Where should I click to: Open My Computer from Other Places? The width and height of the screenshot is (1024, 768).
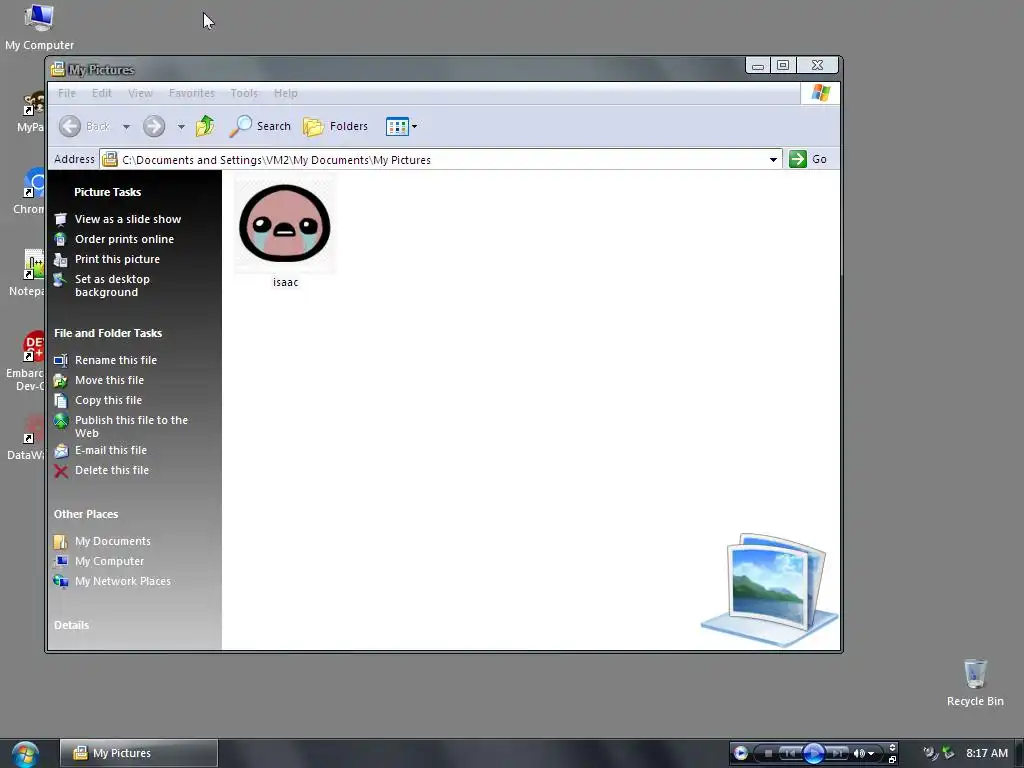109,561
